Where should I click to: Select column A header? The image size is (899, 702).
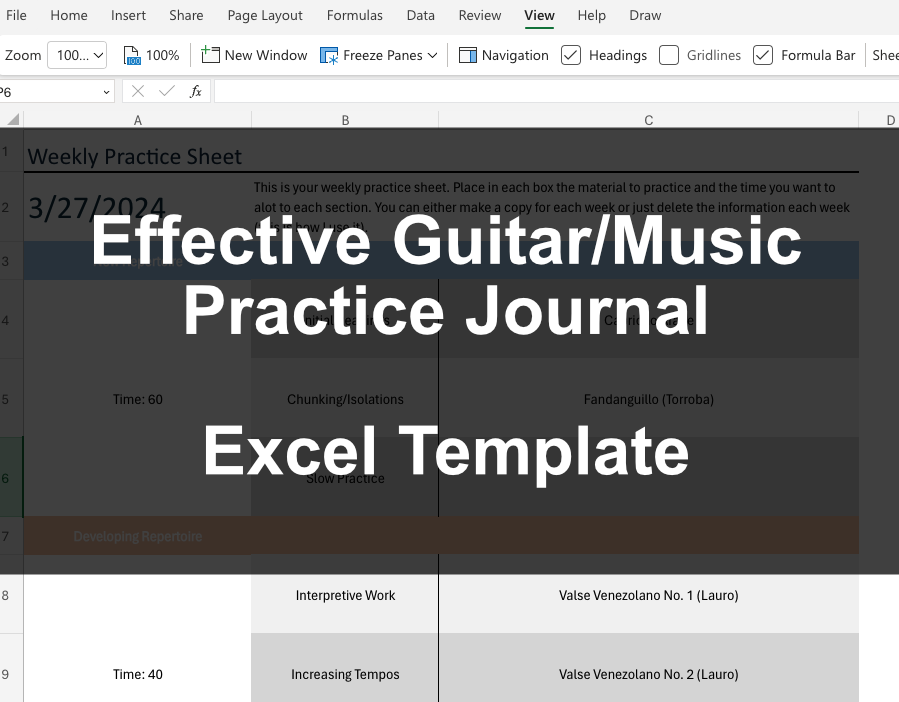(138, 120)
